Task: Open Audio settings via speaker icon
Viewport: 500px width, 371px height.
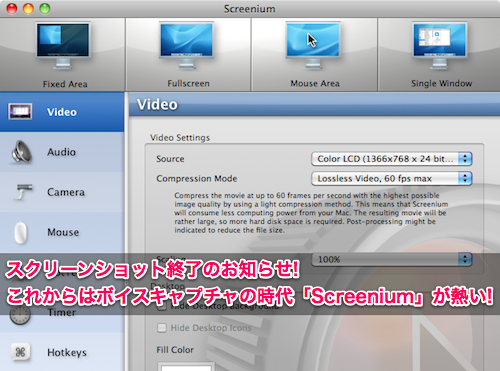Action: (22, 152)
